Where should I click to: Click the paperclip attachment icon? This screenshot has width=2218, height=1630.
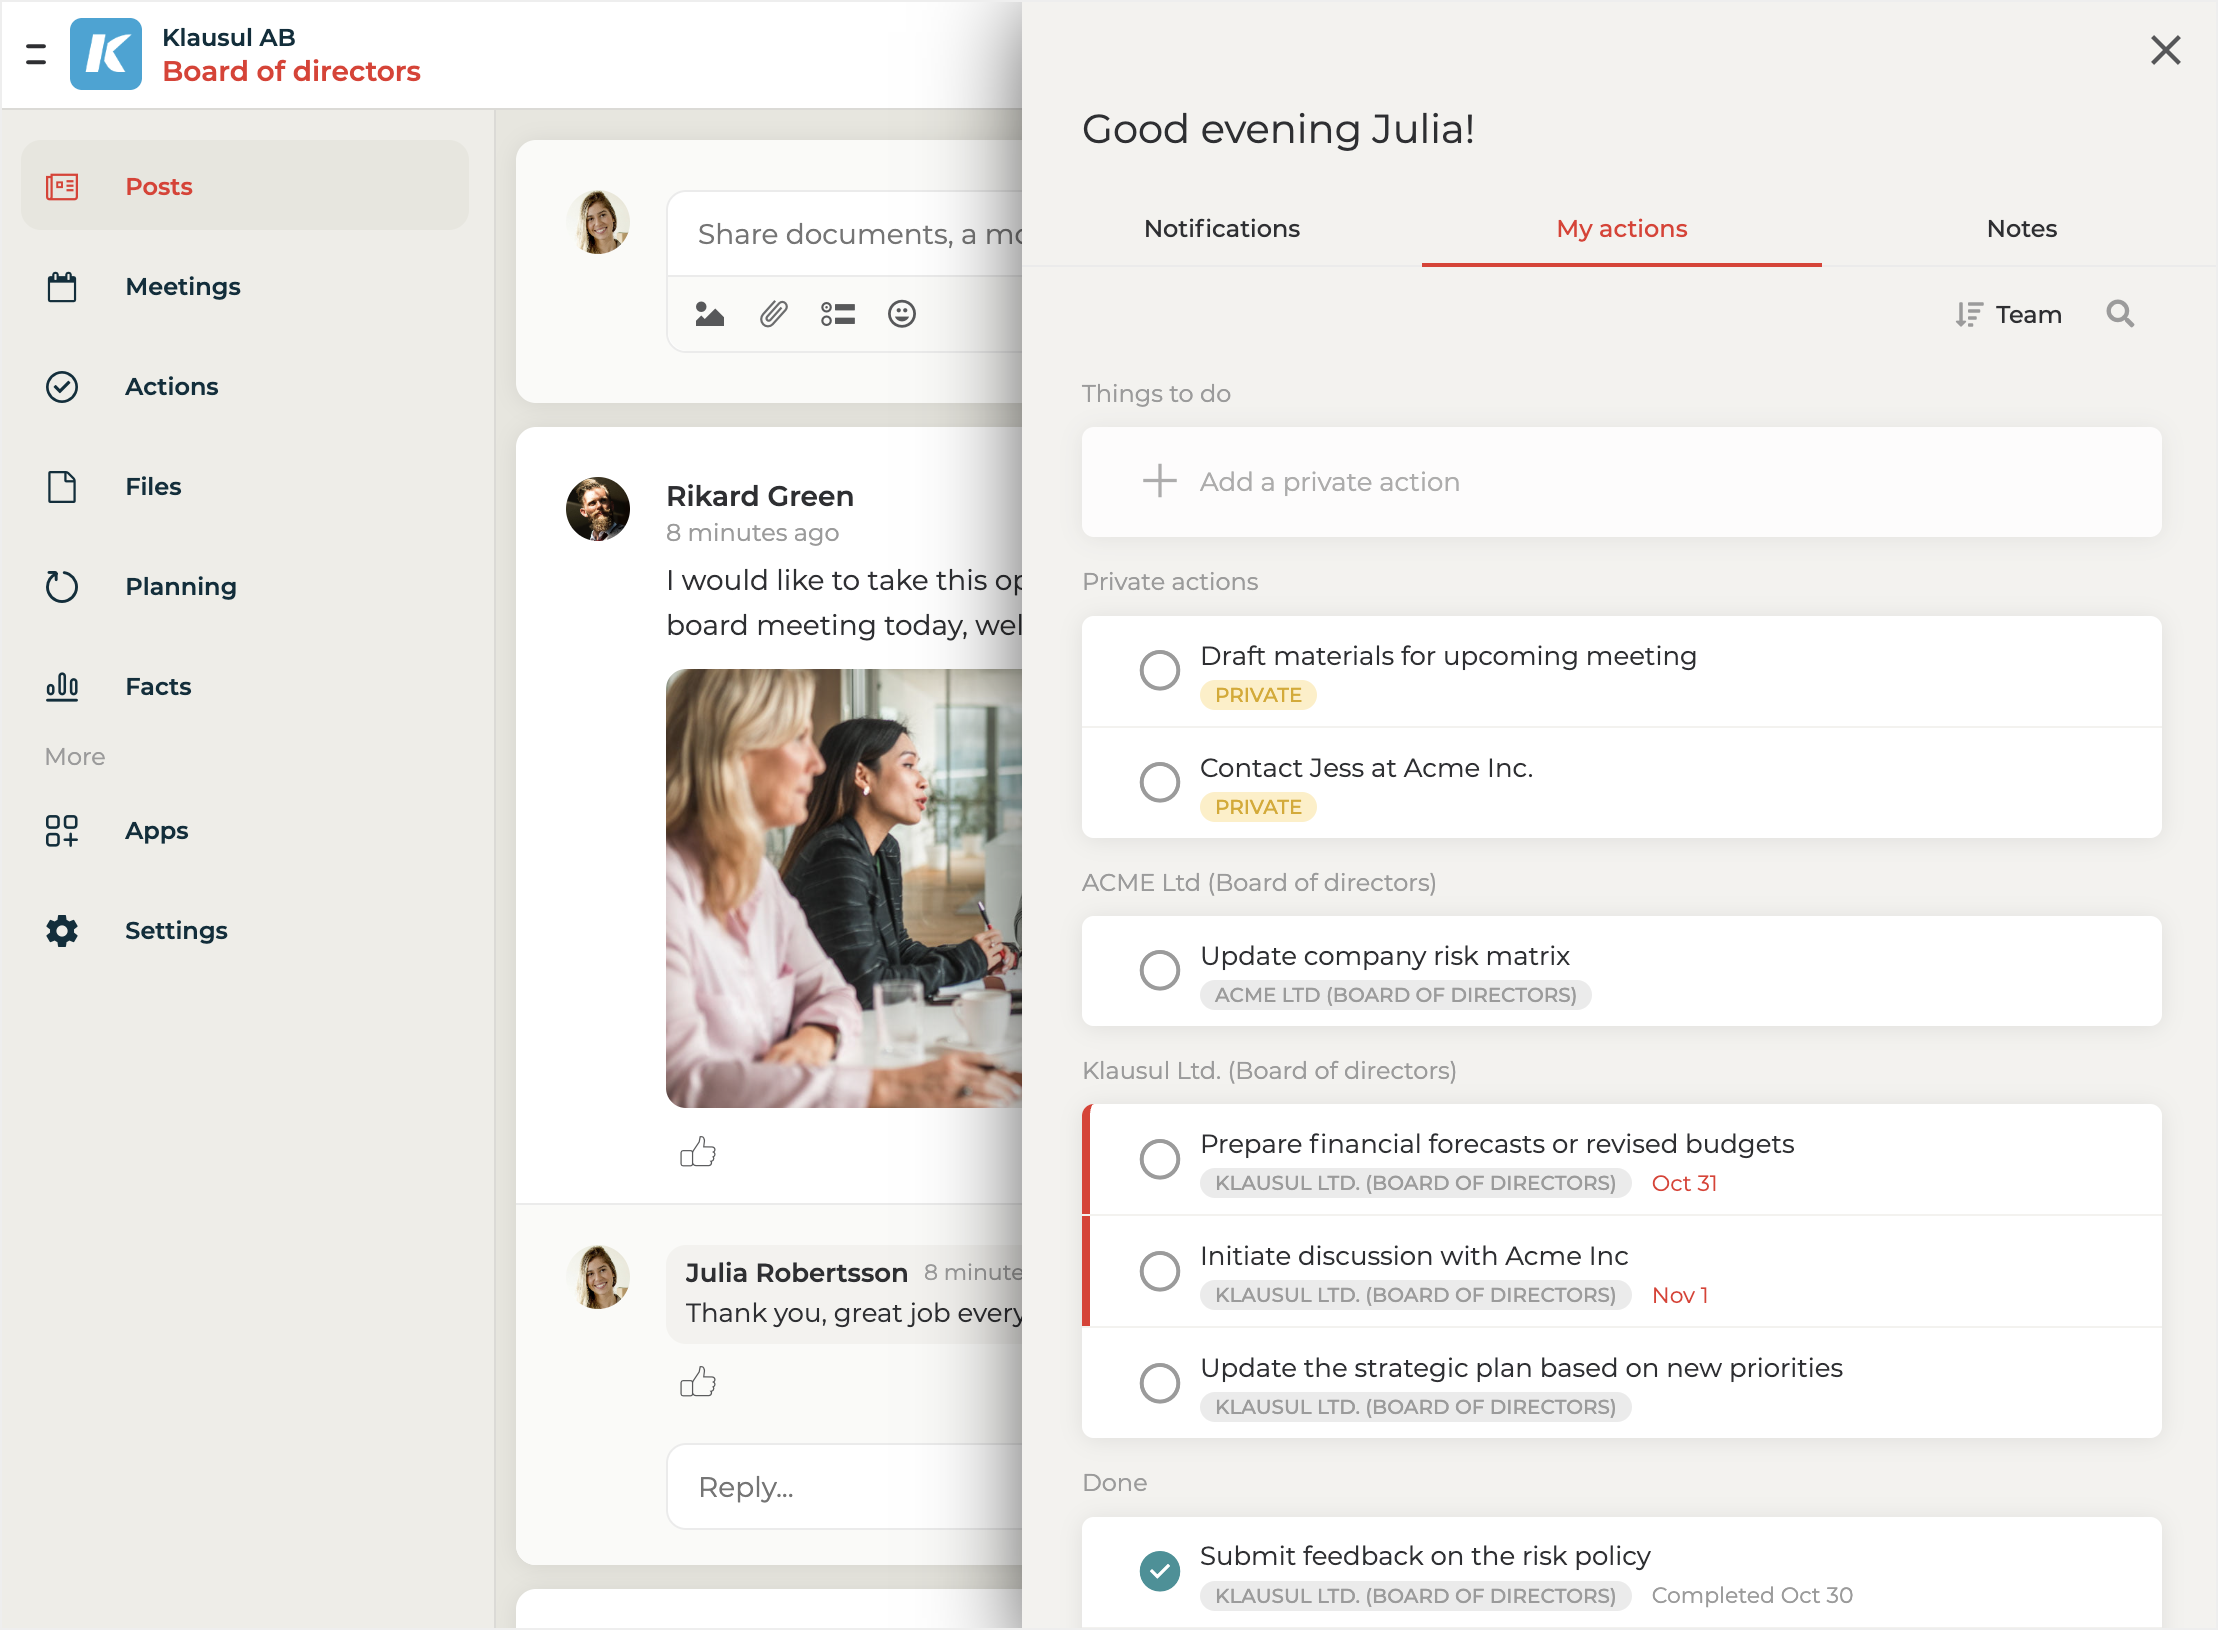[773, 315]
